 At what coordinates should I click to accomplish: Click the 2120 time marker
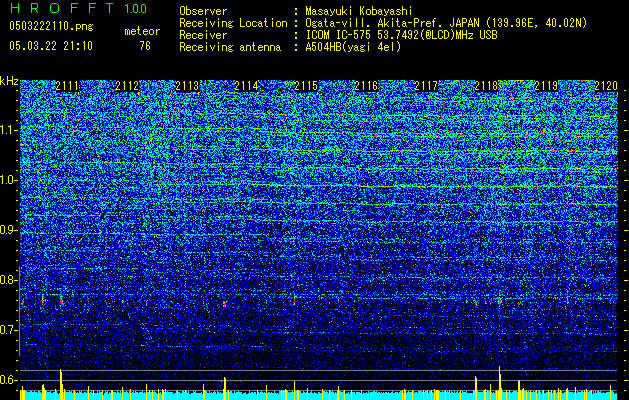606,86
